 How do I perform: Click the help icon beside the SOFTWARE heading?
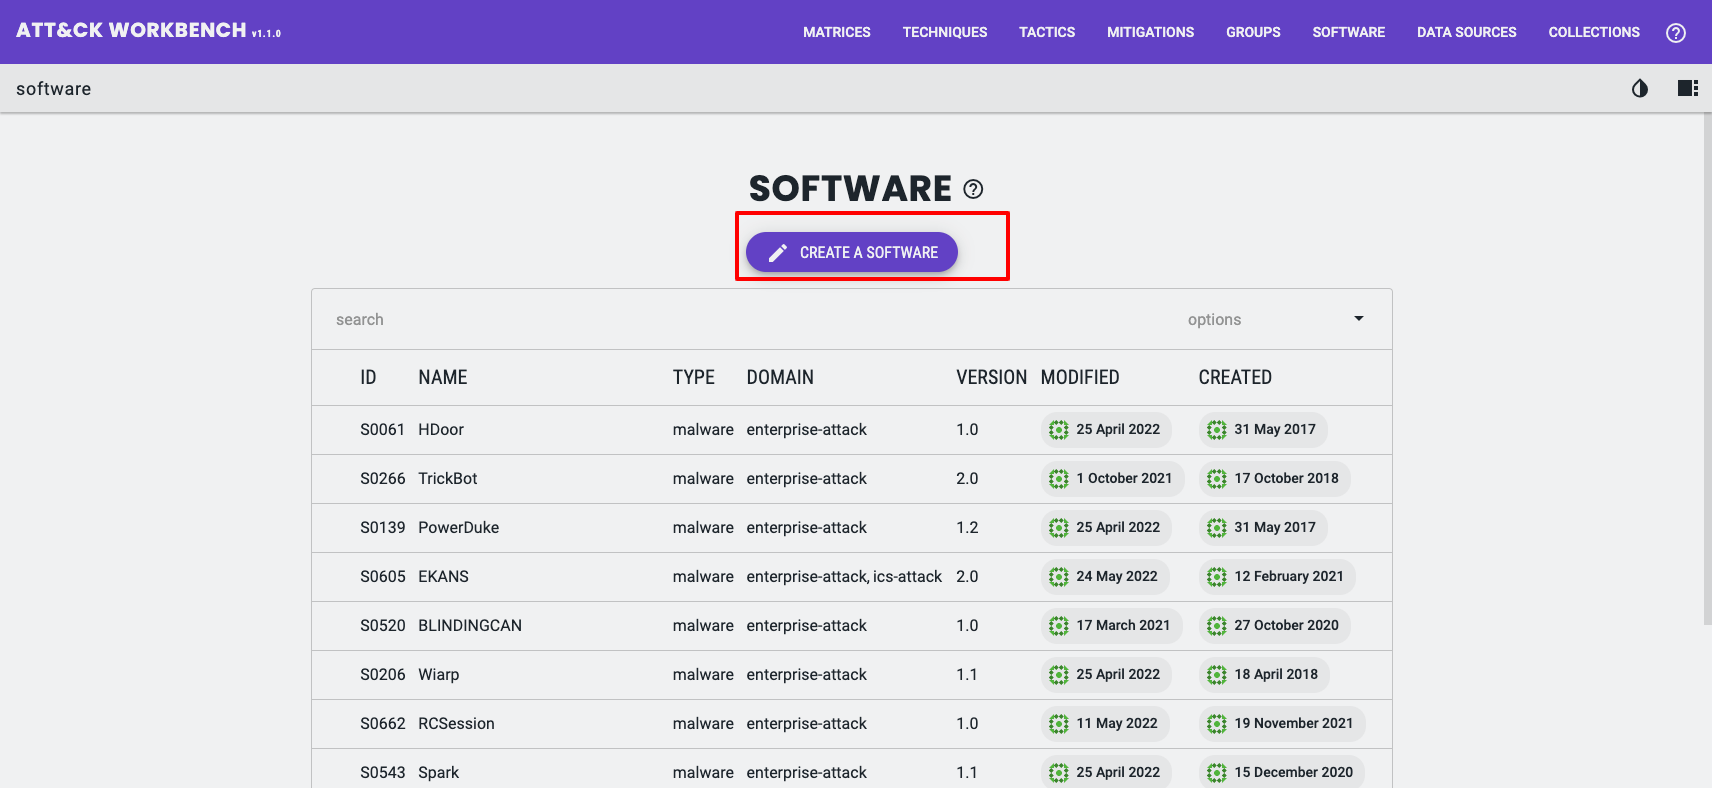point(973,189)
